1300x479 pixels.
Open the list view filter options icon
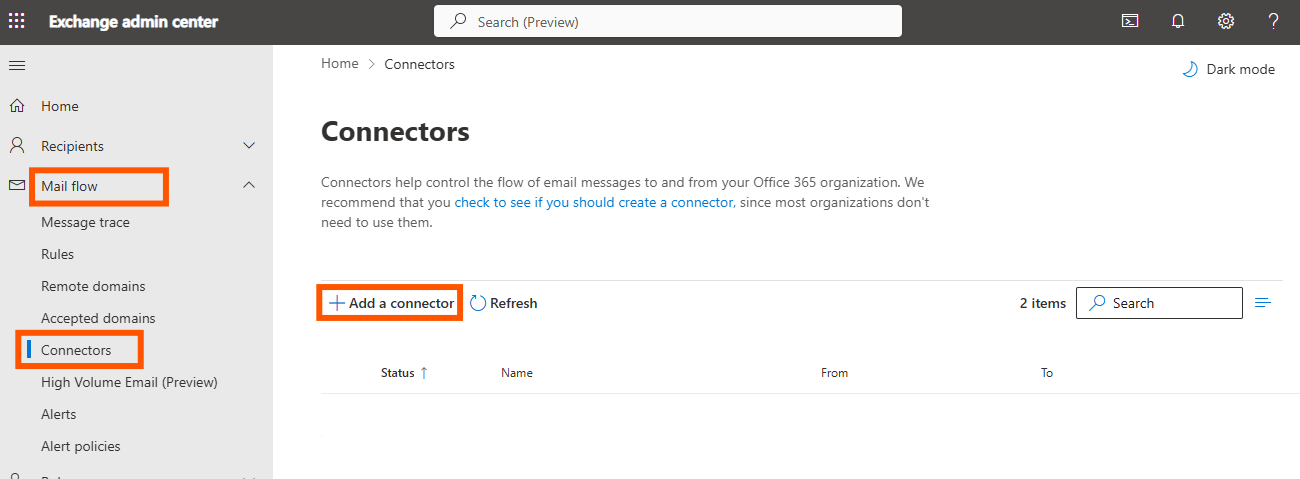[1263, 303]
